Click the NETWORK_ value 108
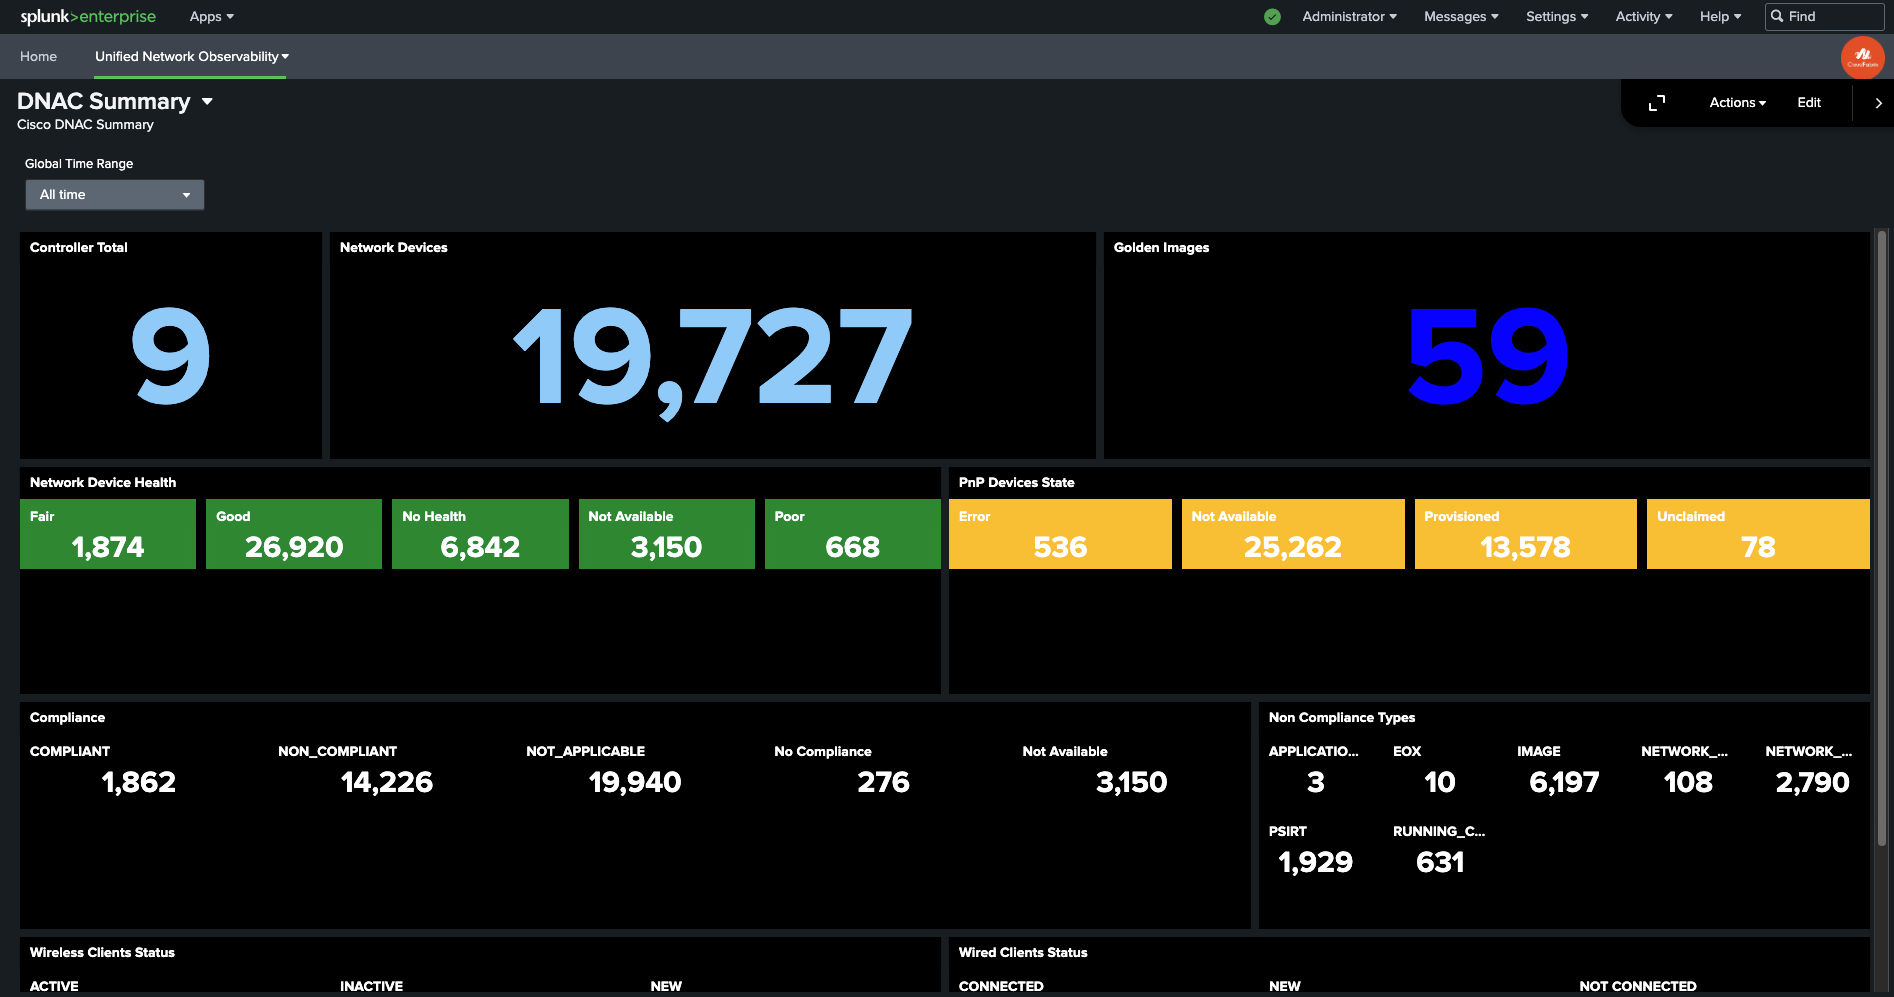The image size is (1894, 997). click(x=1688, y=782)
